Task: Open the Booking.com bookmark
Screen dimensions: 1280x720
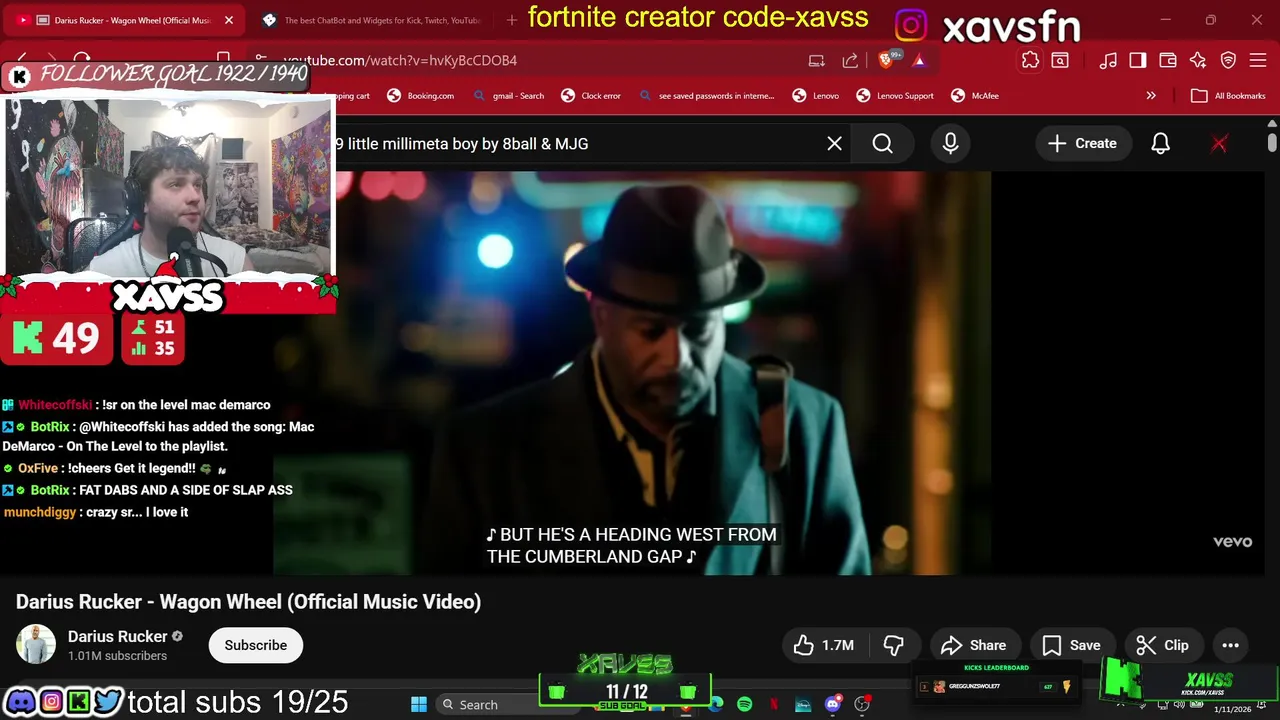Action: click(421, 96)
